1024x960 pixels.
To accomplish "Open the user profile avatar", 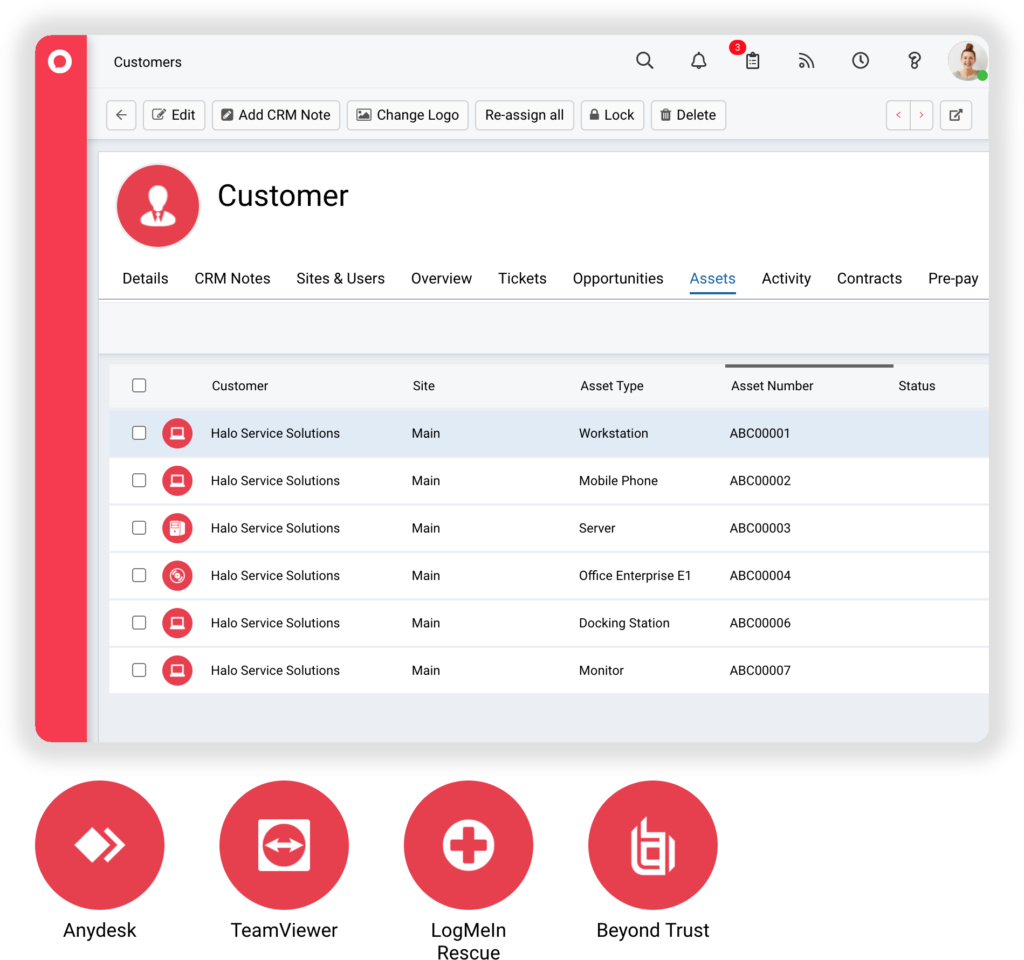I will (x=966, y=61).
